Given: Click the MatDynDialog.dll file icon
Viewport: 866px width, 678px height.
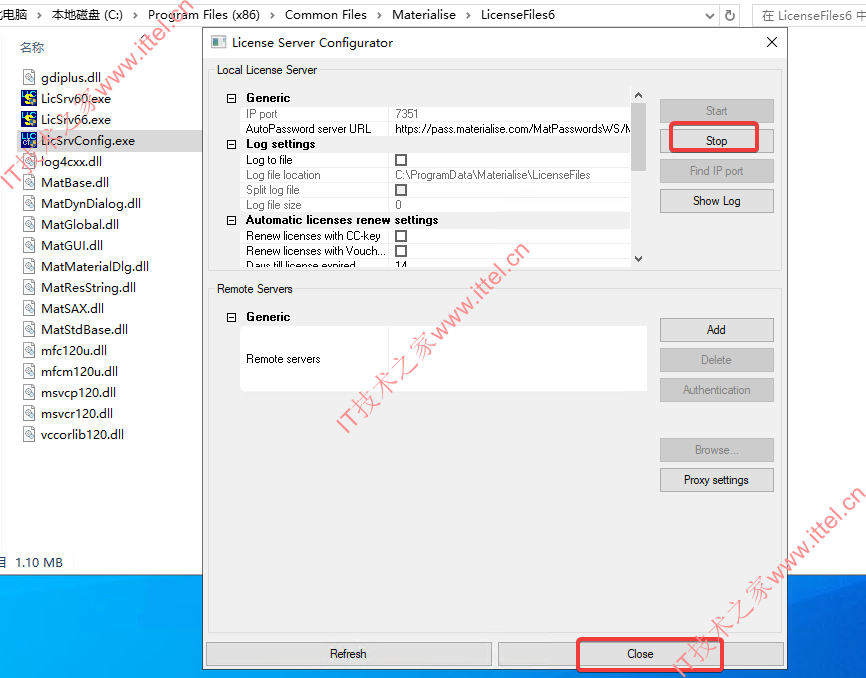Looking at the screenshot, I should (x=29, y=203).
